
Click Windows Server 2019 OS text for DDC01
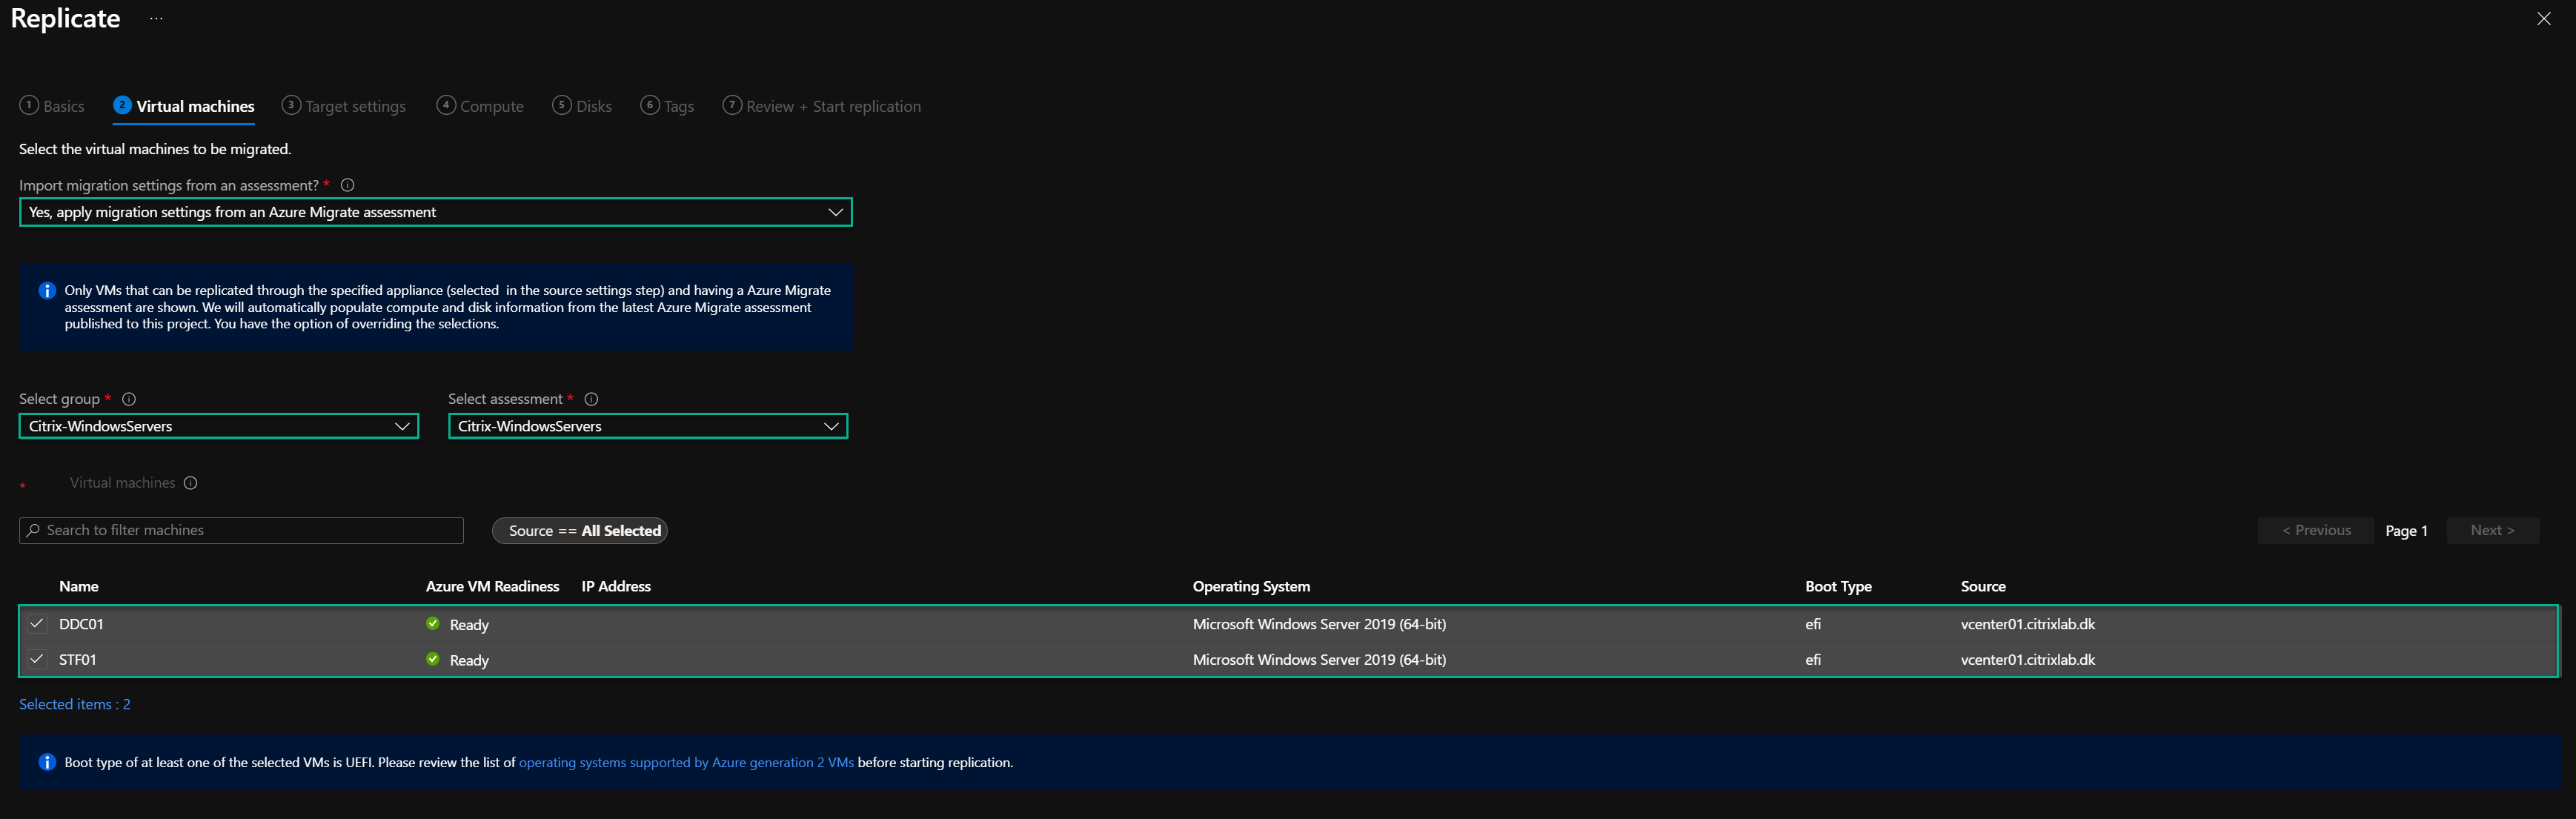[x=1319, y=624]
